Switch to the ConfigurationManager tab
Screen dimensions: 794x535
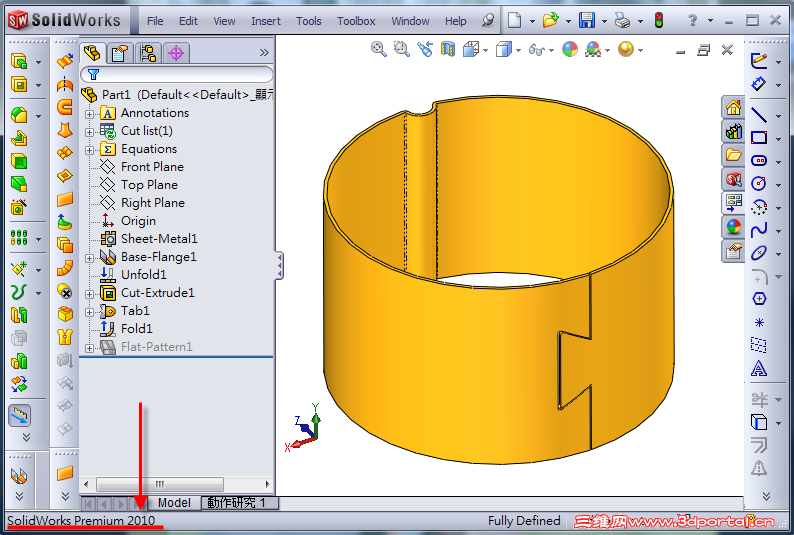148,53
